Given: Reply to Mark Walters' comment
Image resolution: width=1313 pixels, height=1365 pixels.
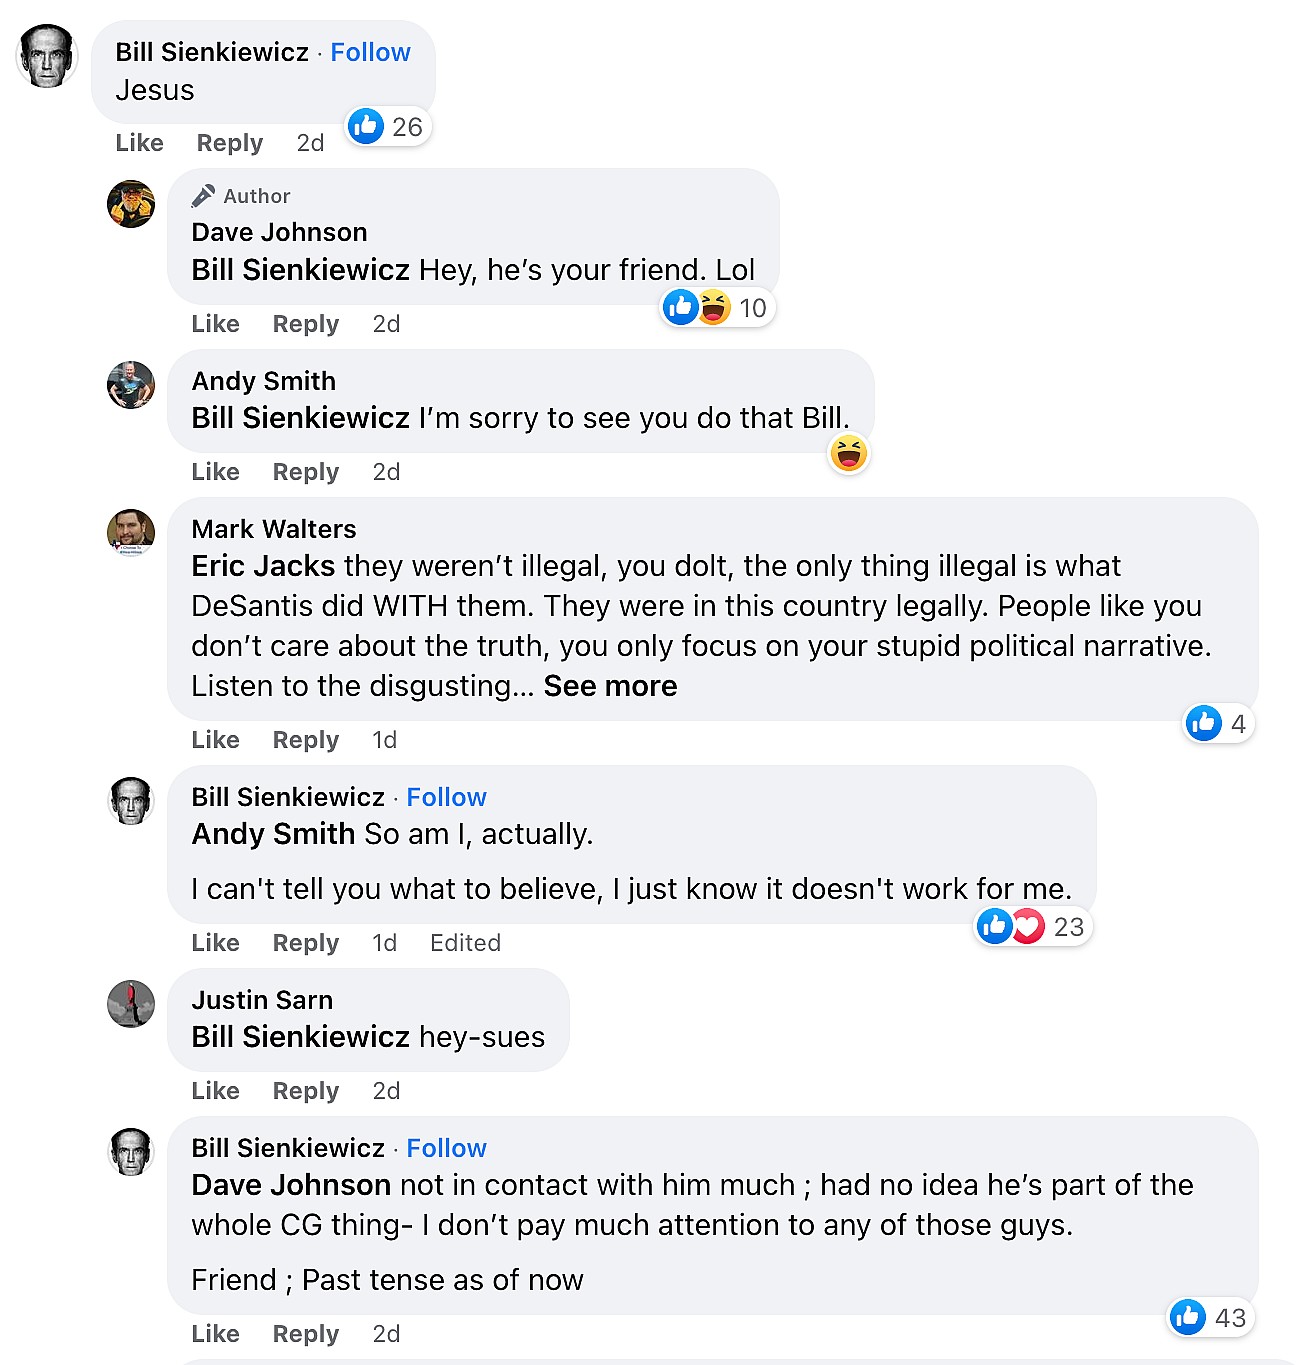Looking at the screenshot, I should tap(305, 740).
